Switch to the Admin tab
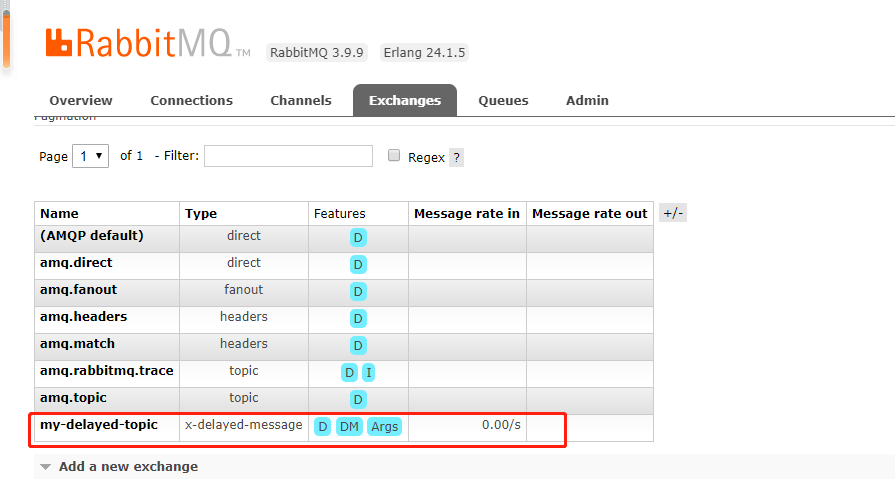The image size is (895, 487). tap(587, 100)
